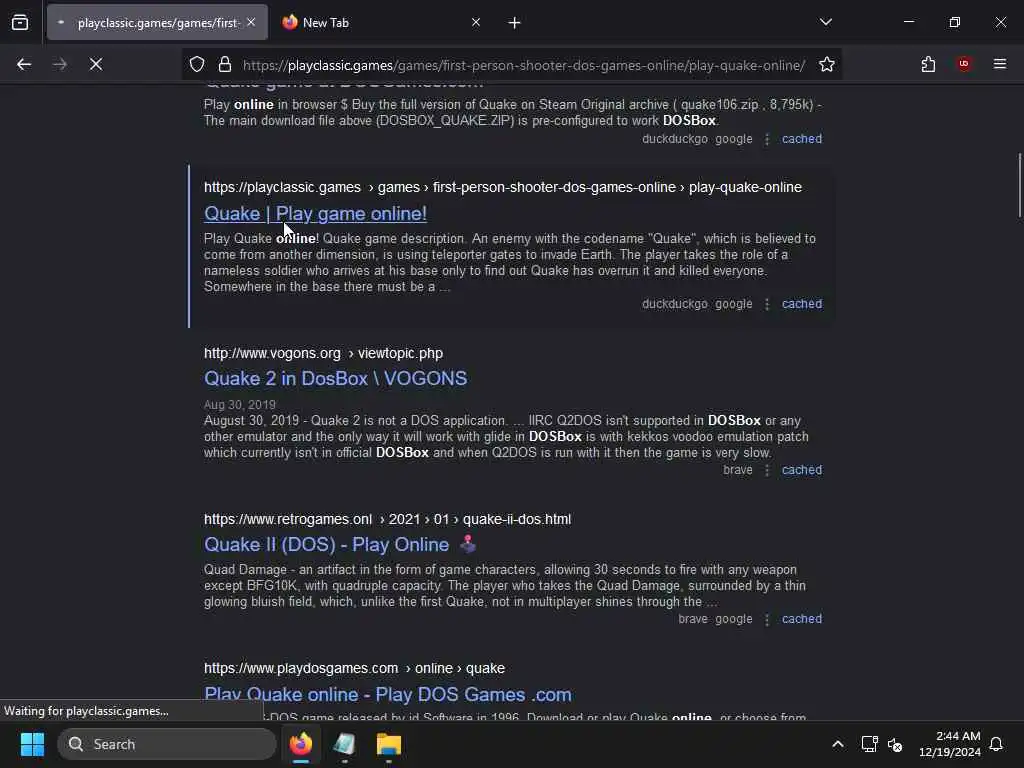Open cached link for VOGONS result
The image size is (1024, 768).
802,470
